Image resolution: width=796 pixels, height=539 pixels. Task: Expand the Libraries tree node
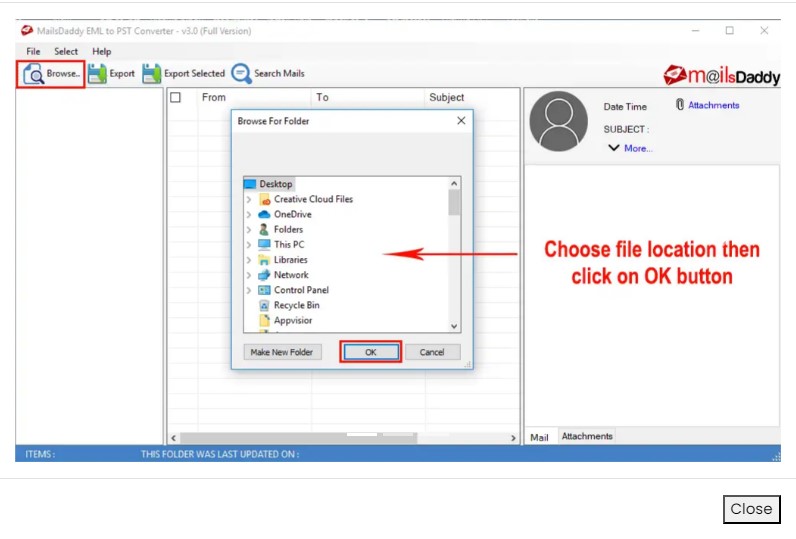249,260
